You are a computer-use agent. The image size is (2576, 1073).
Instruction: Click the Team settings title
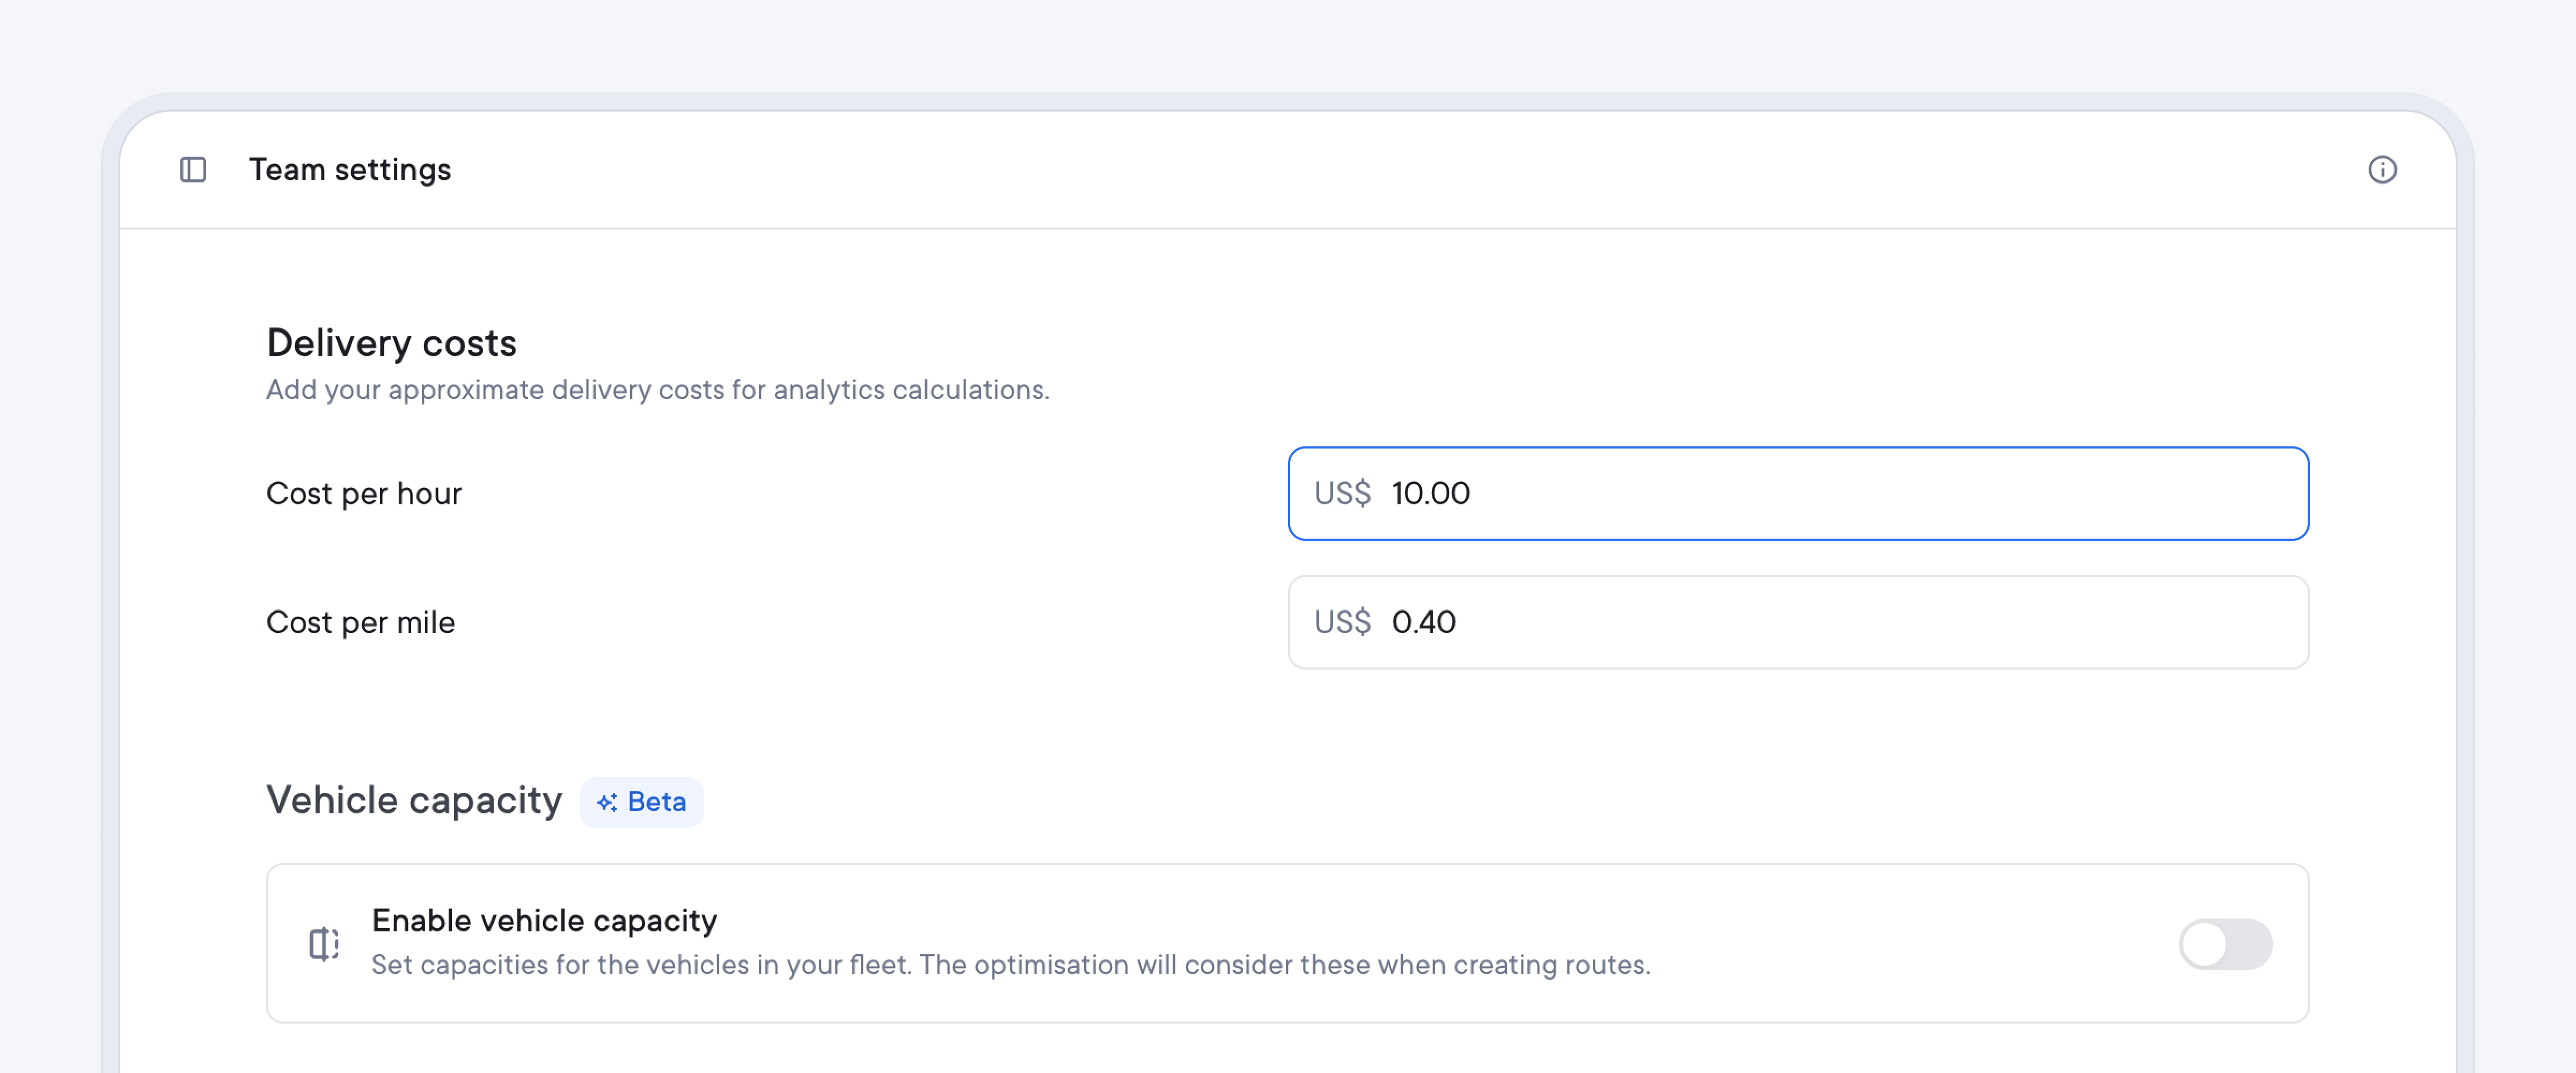350,170
